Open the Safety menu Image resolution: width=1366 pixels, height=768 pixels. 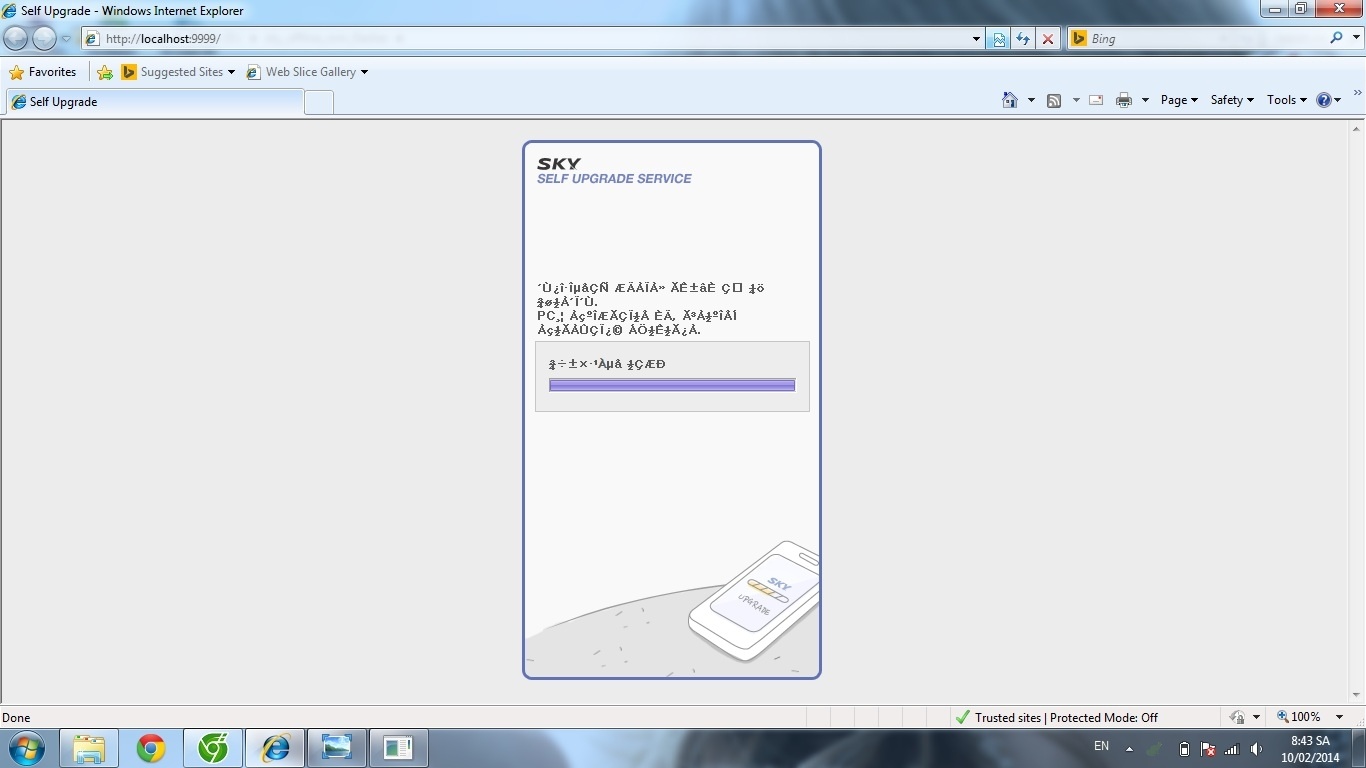(1231, 100)
